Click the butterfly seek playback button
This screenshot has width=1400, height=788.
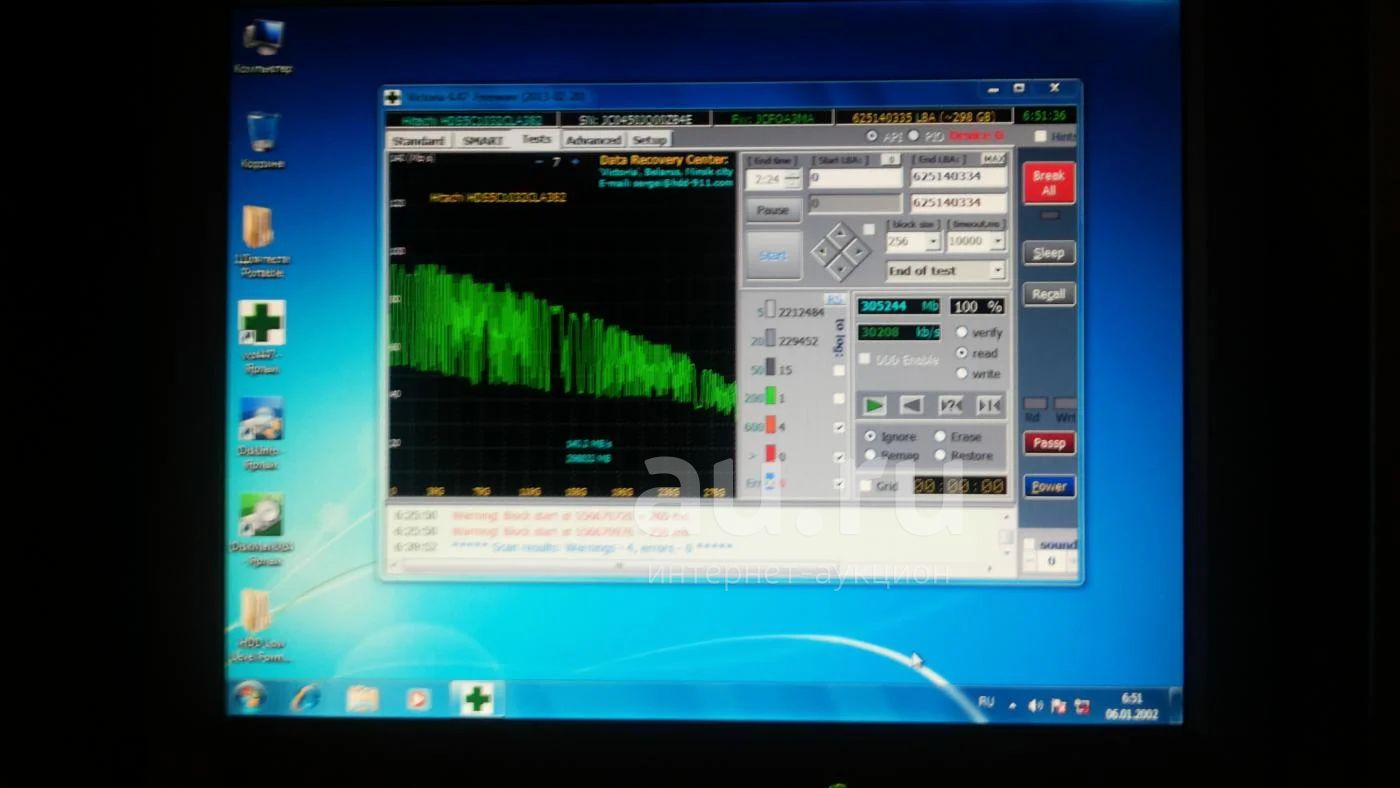coord(989,405)
